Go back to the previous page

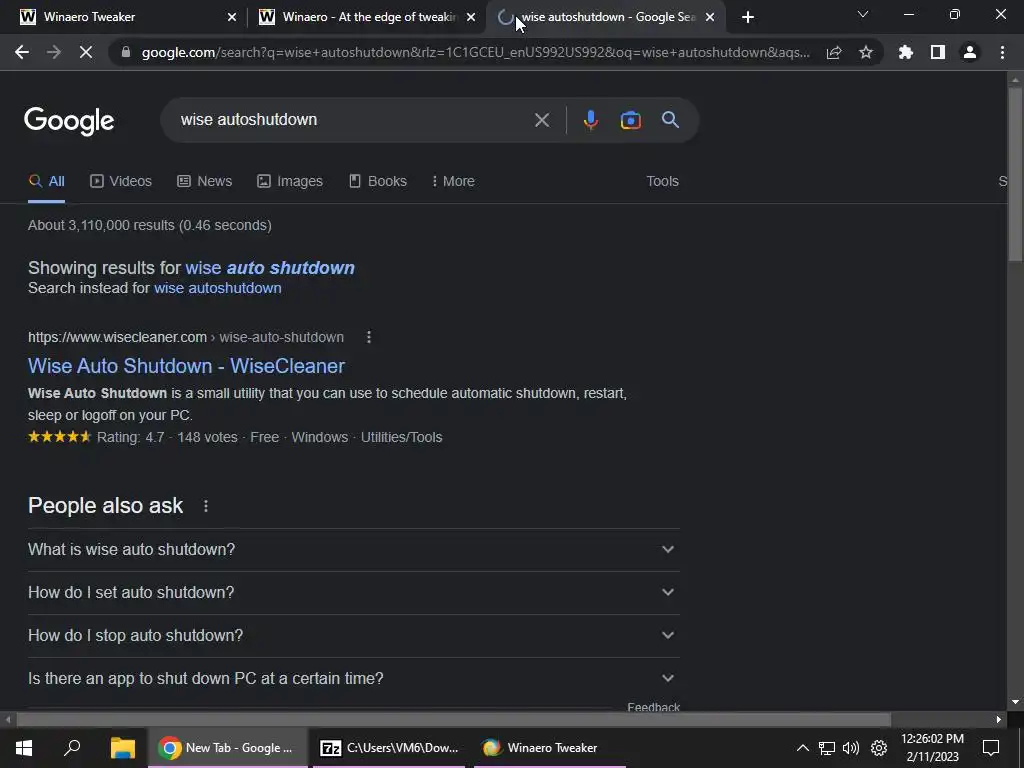point(22,52)
